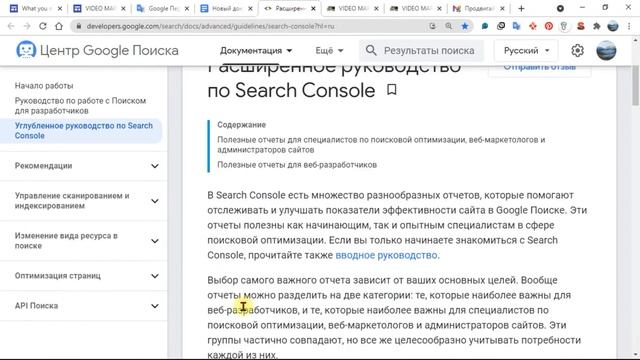This screenshot has height=360, width=640.
Task: Expand the Рекомендации sidebar section
Action: tap(84, 166)
